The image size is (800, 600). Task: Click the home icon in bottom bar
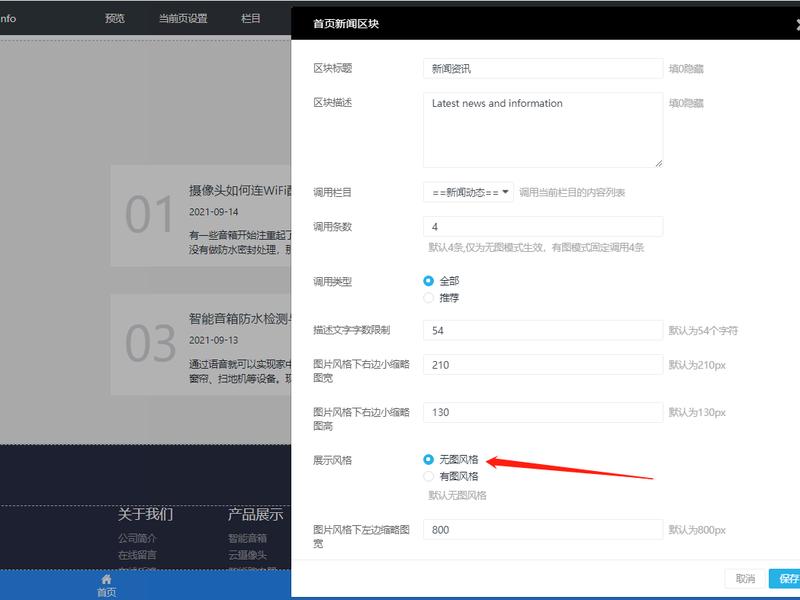[107, 579]
